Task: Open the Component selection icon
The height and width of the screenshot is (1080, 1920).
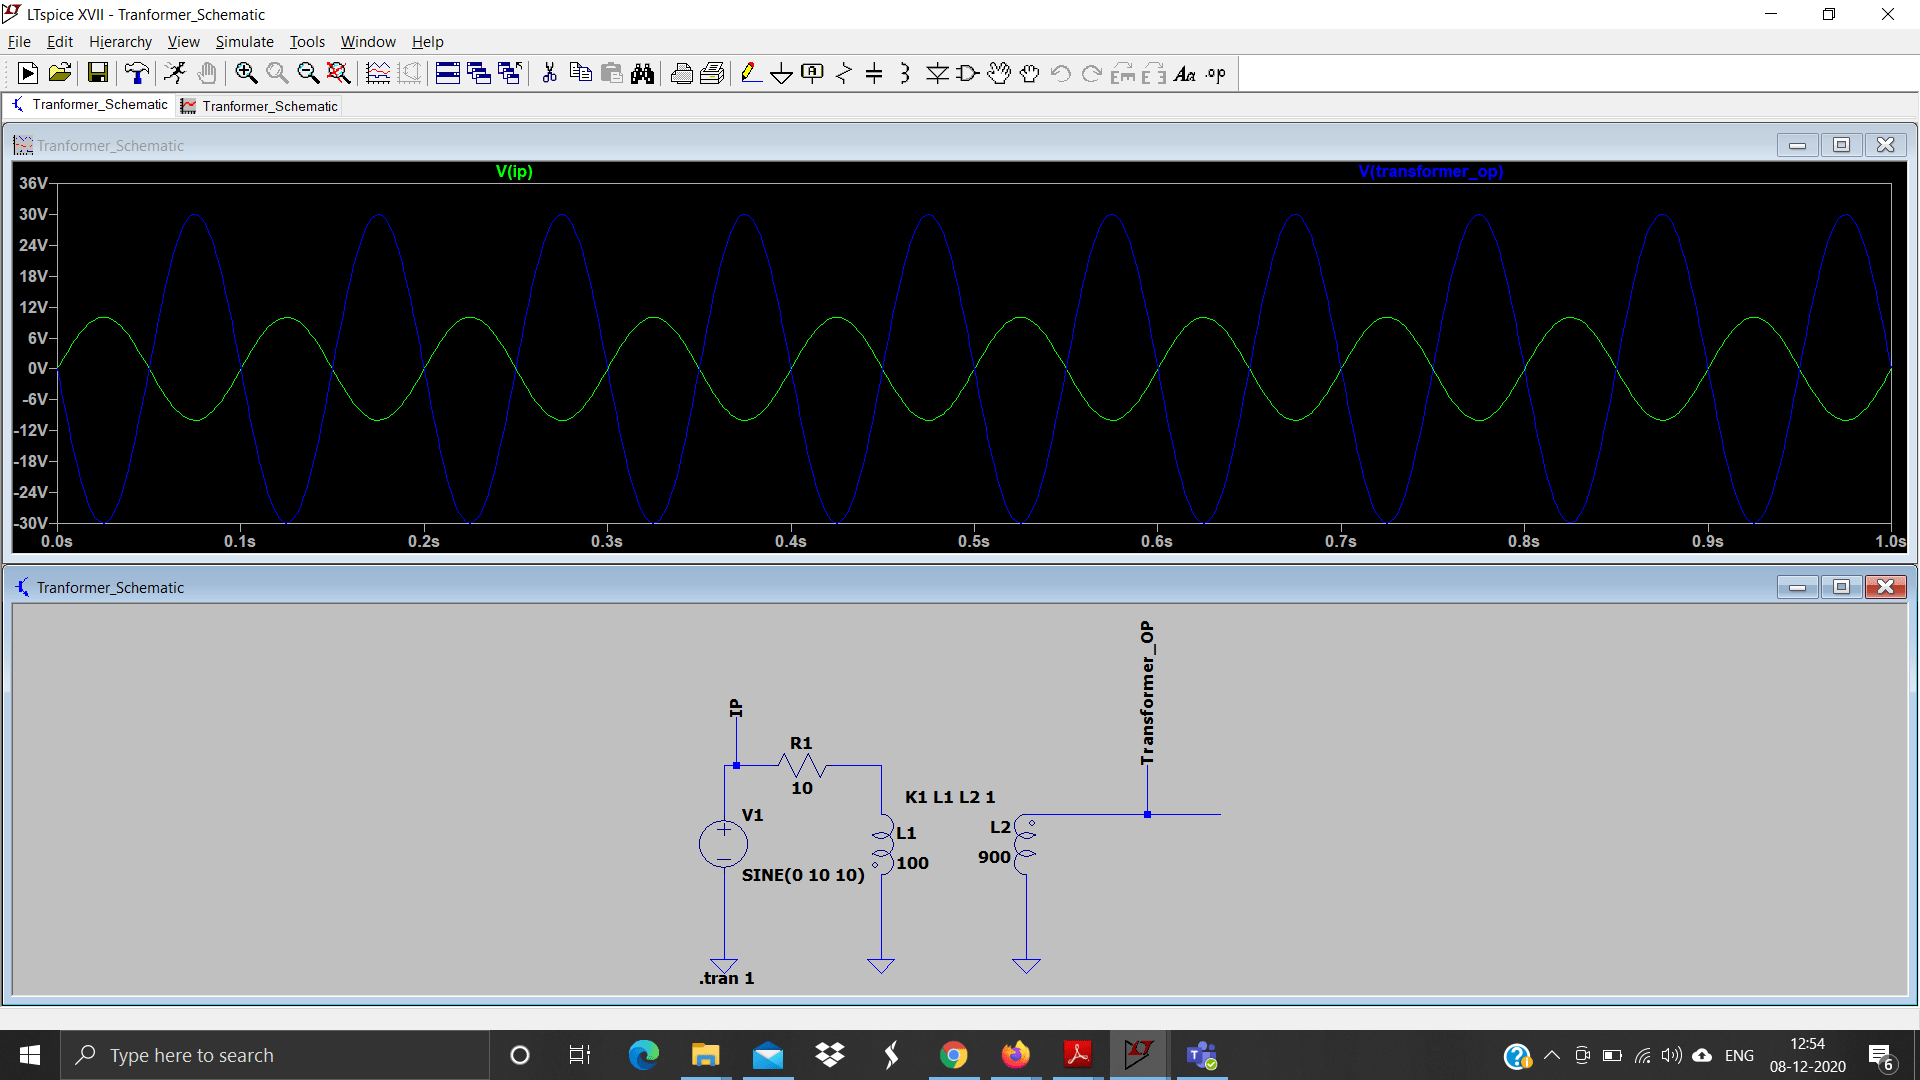Action: click(967, 72)
